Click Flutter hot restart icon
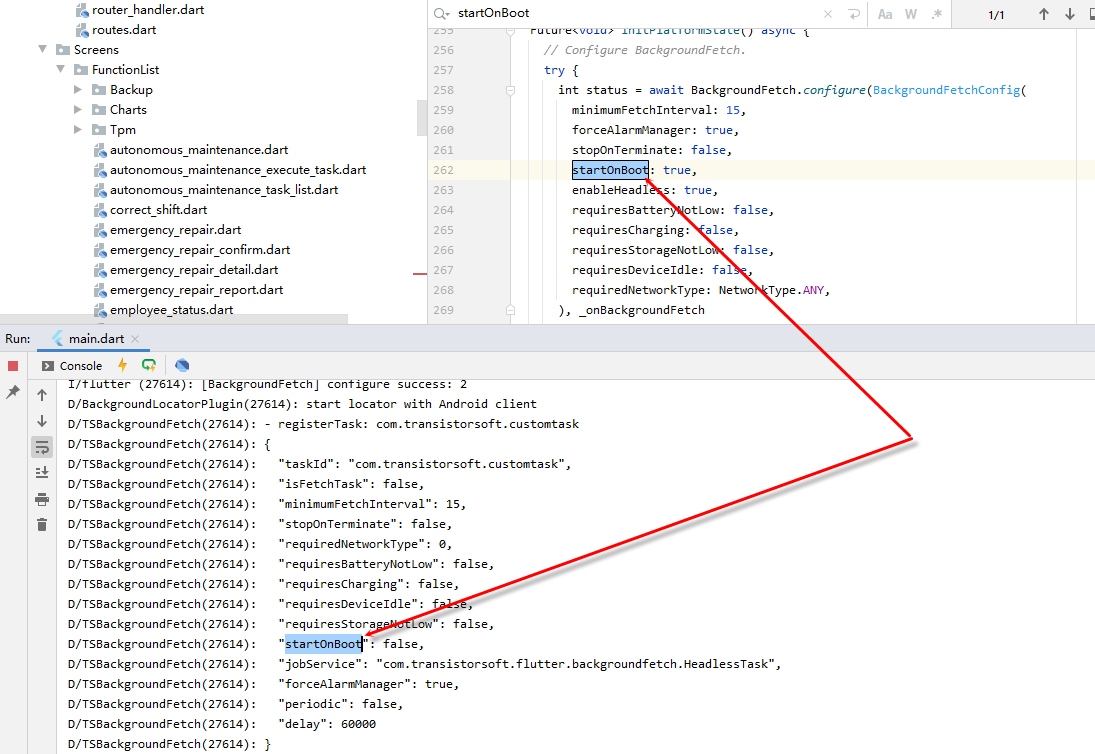The width and height of the screenshot is (1095, 754). coord(149,365)
